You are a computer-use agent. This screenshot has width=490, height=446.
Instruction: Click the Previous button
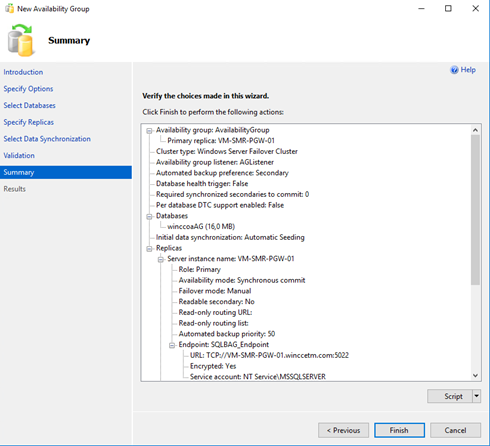[x=343, y=430]
